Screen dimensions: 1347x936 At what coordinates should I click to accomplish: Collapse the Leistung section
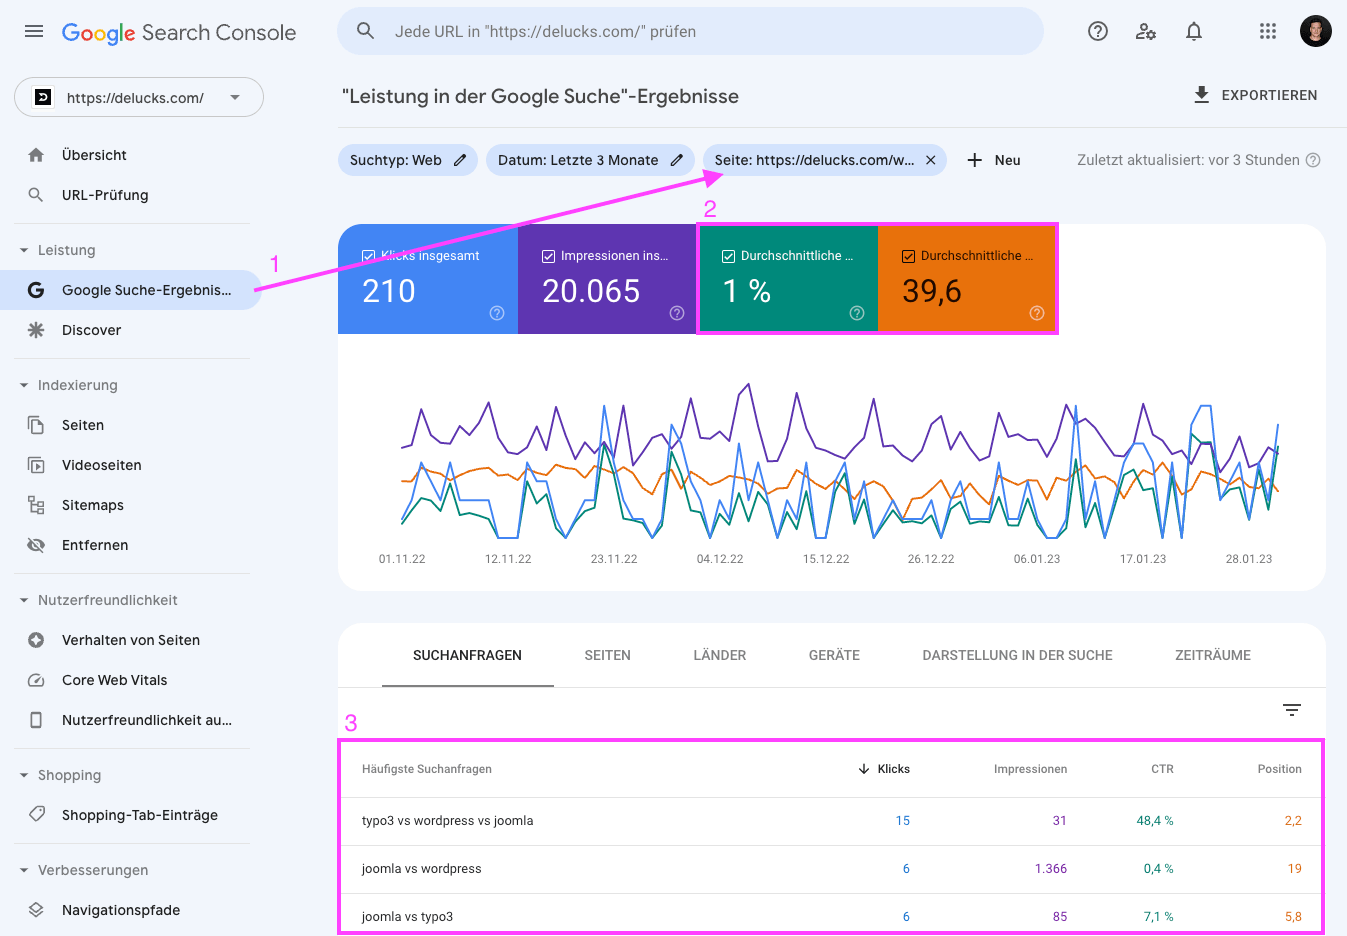tap(24, 250)
